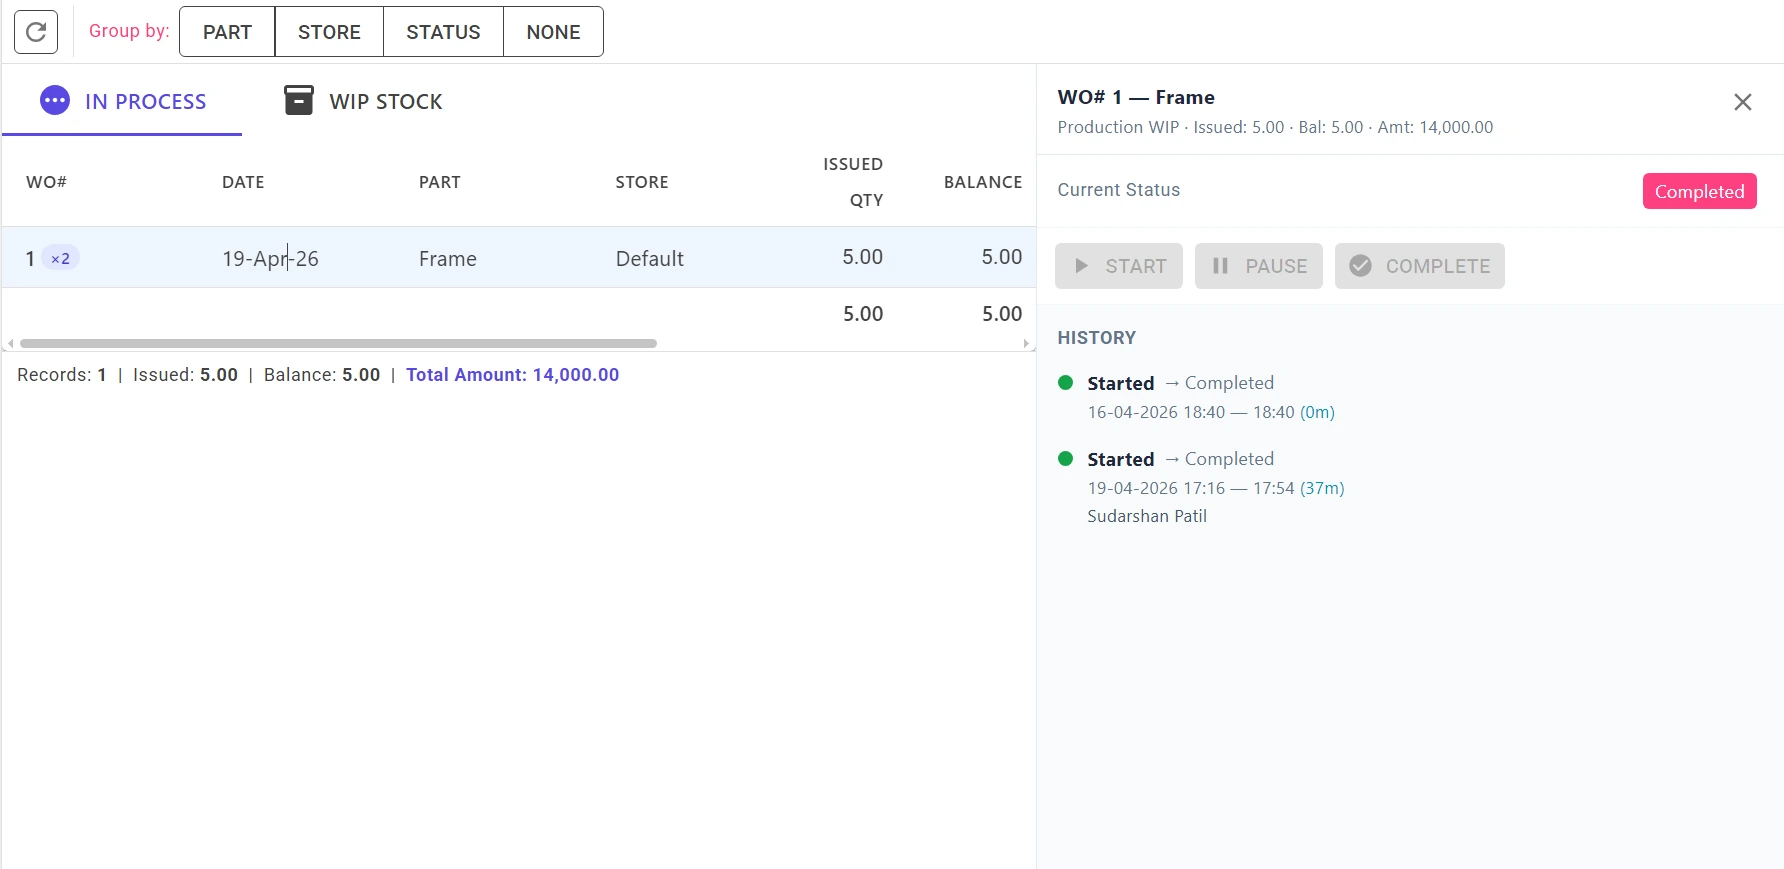The height and width of the screenshot is (869, 1784).
Task: Select the Frame part cell
Action: 448,258
